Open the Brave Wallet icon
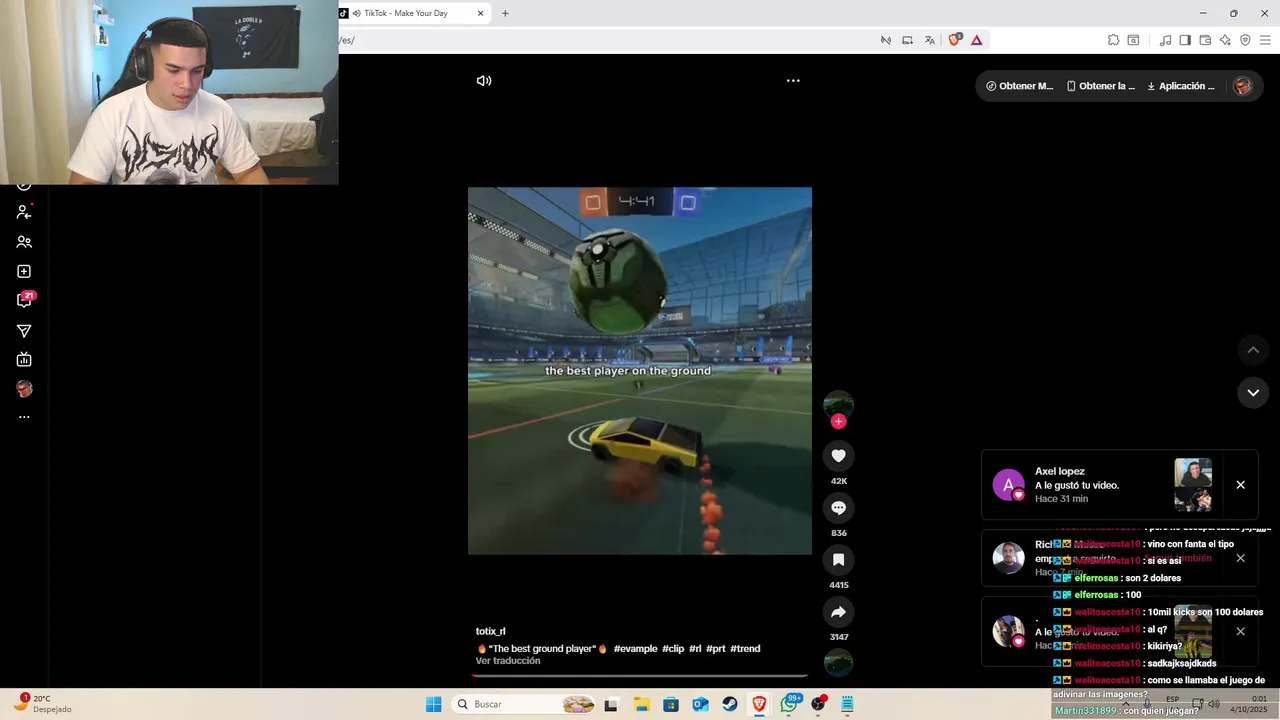The image size is (1280, 720). pos(1205,40)
